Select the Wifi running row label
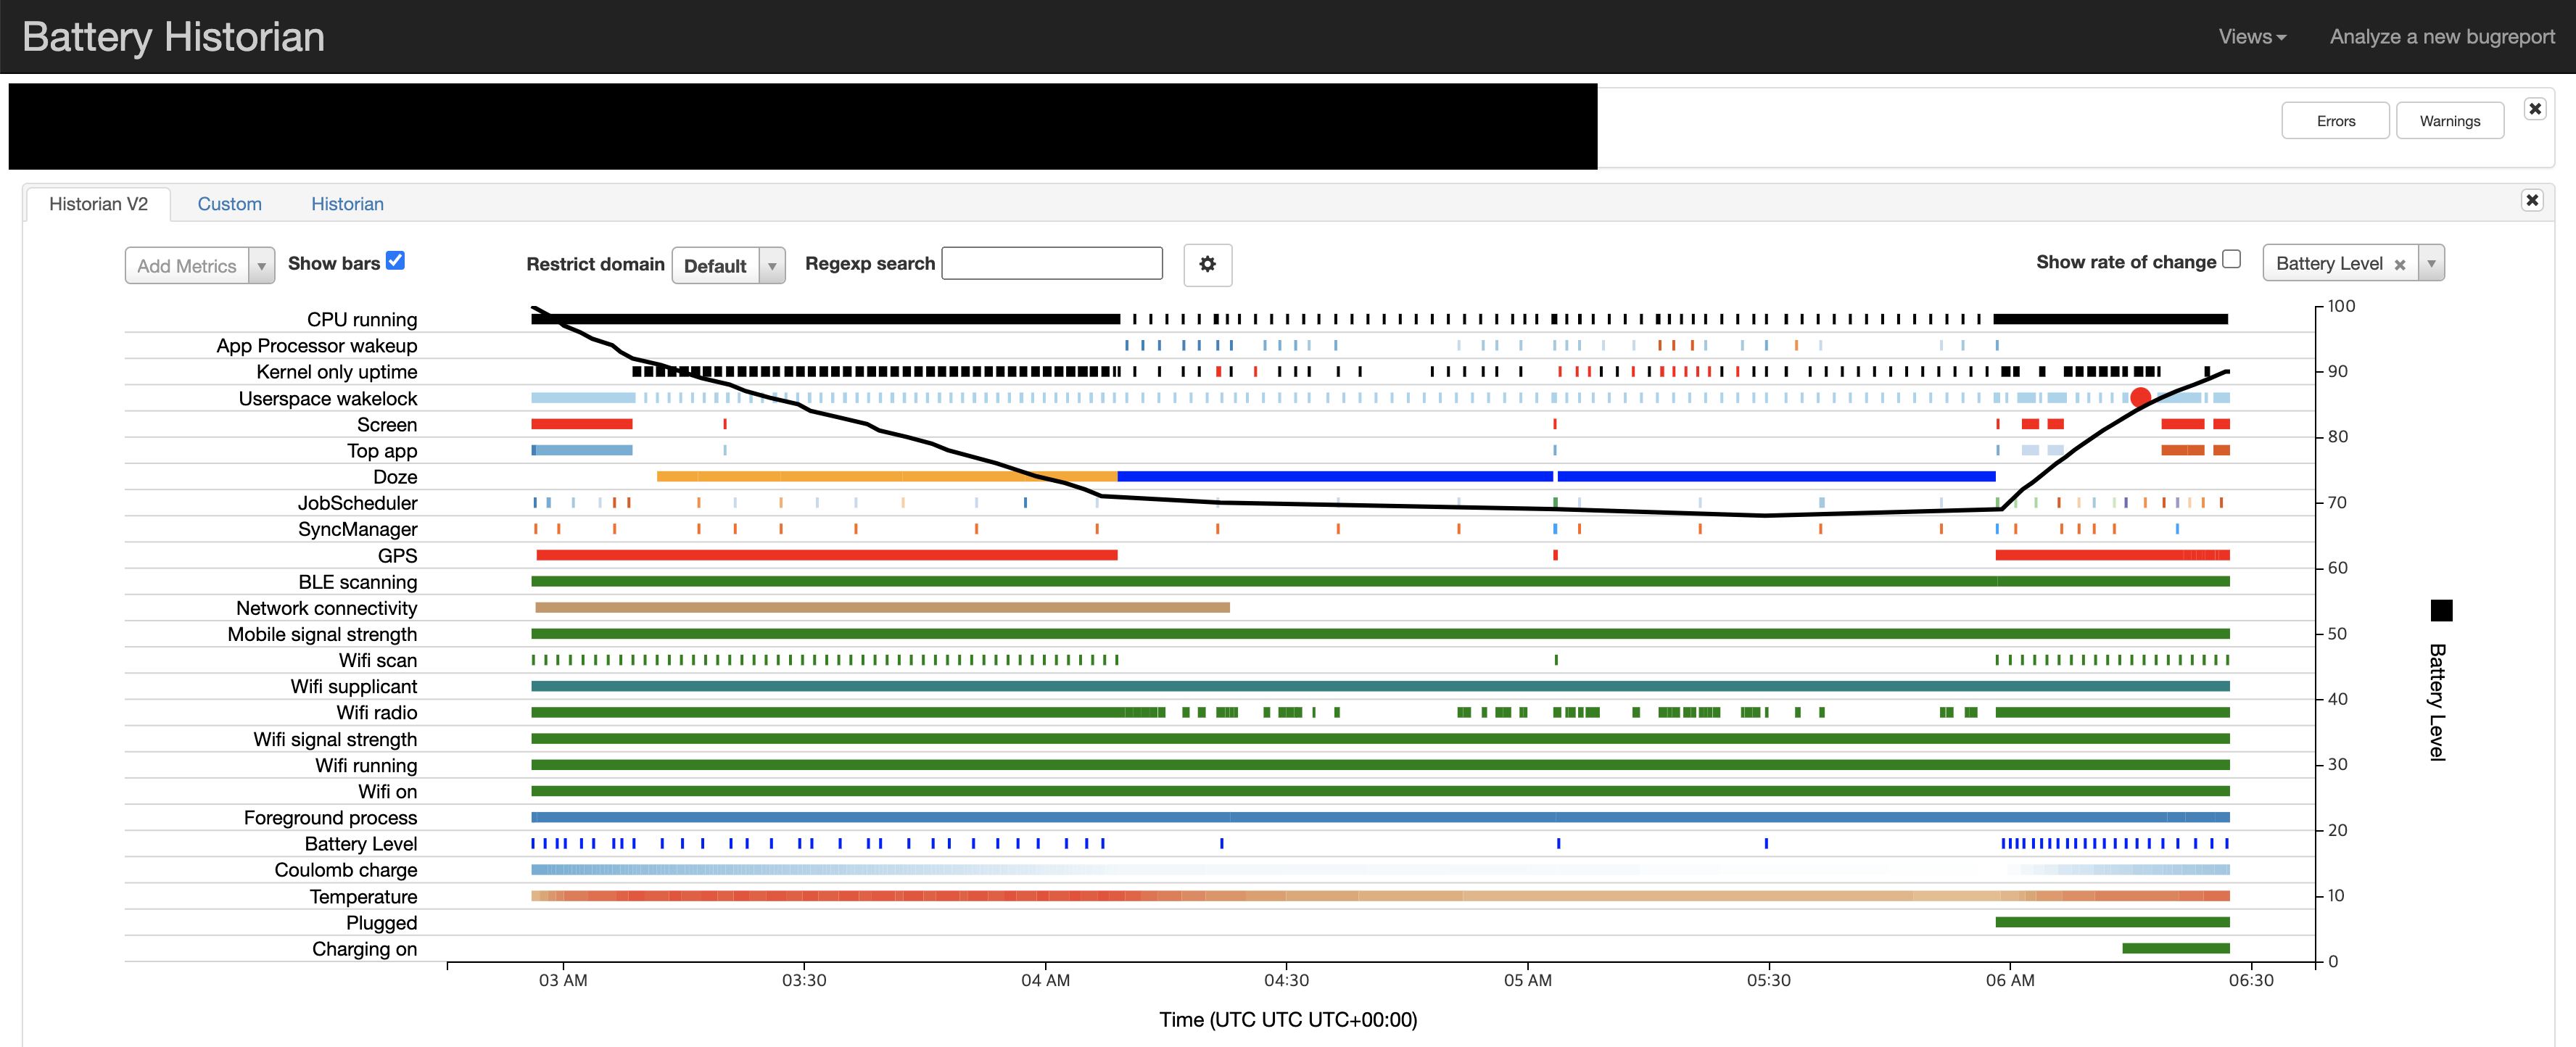This screenshot has height=1047, width=2576. (x=366, y=765)
